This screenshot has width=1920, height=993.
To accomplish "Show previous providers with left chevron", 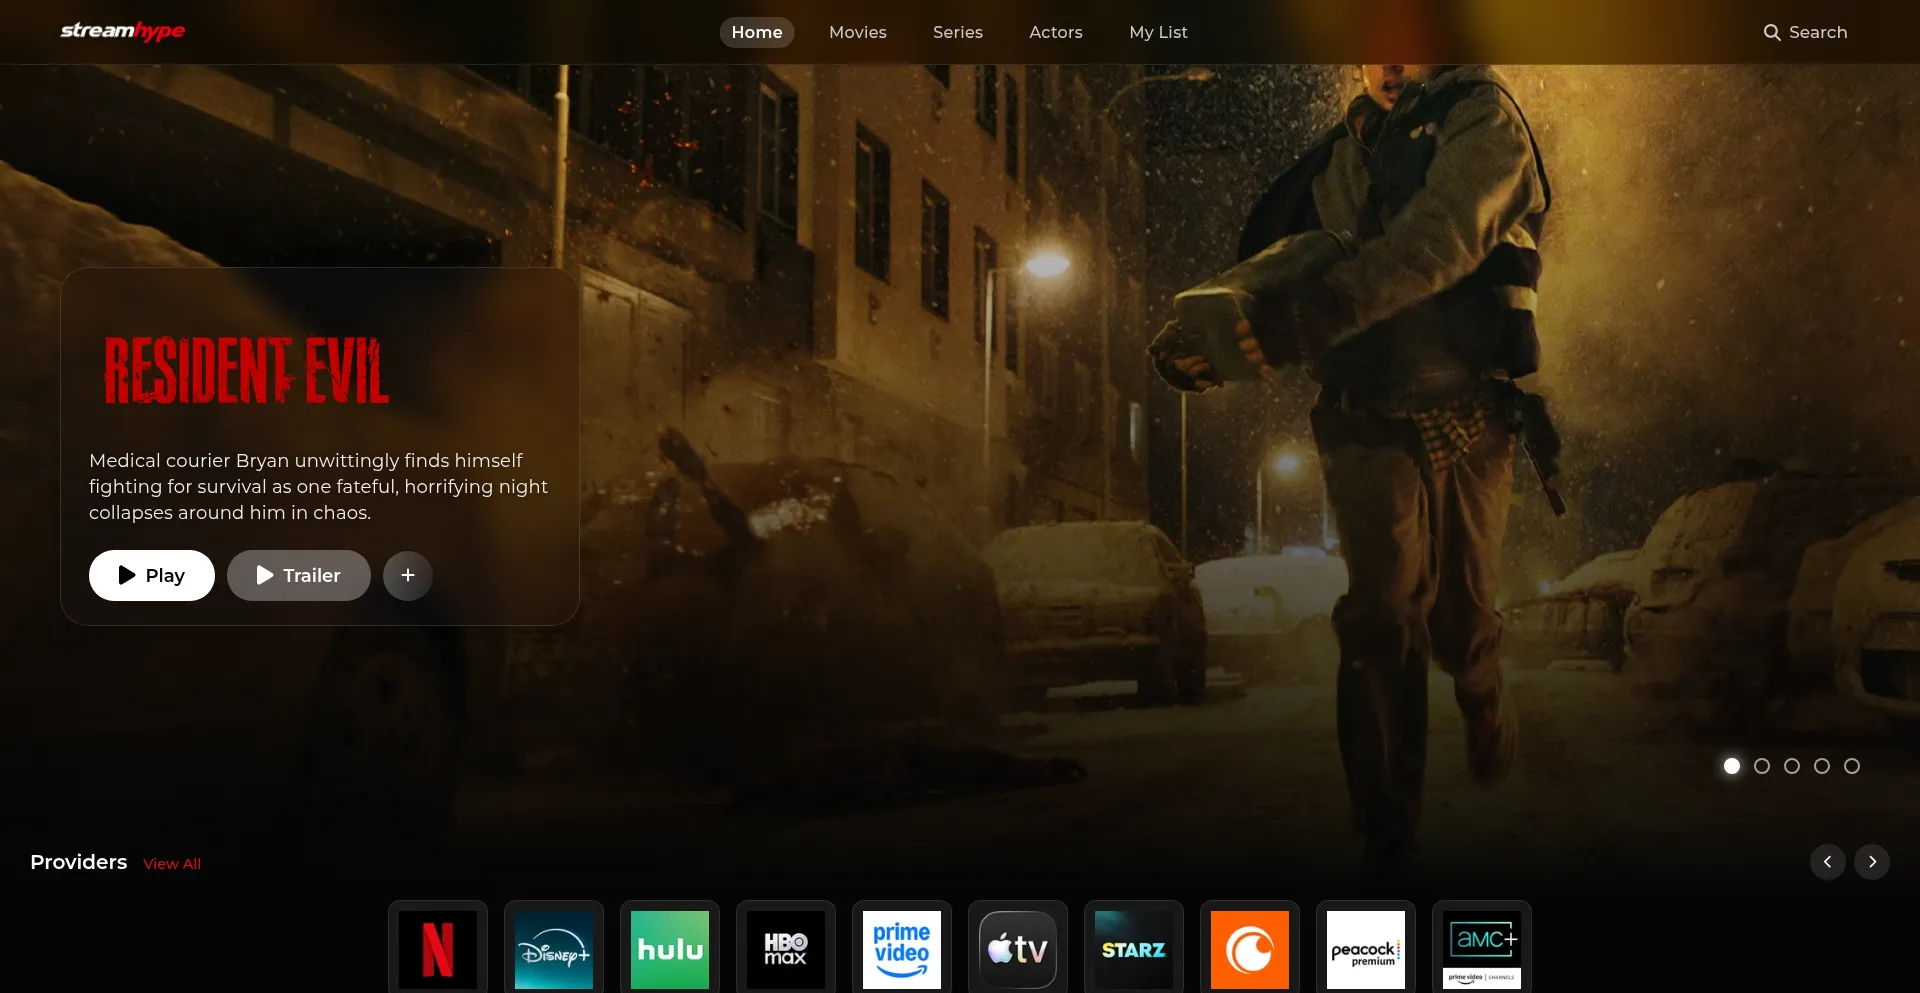I will 1828,862.
